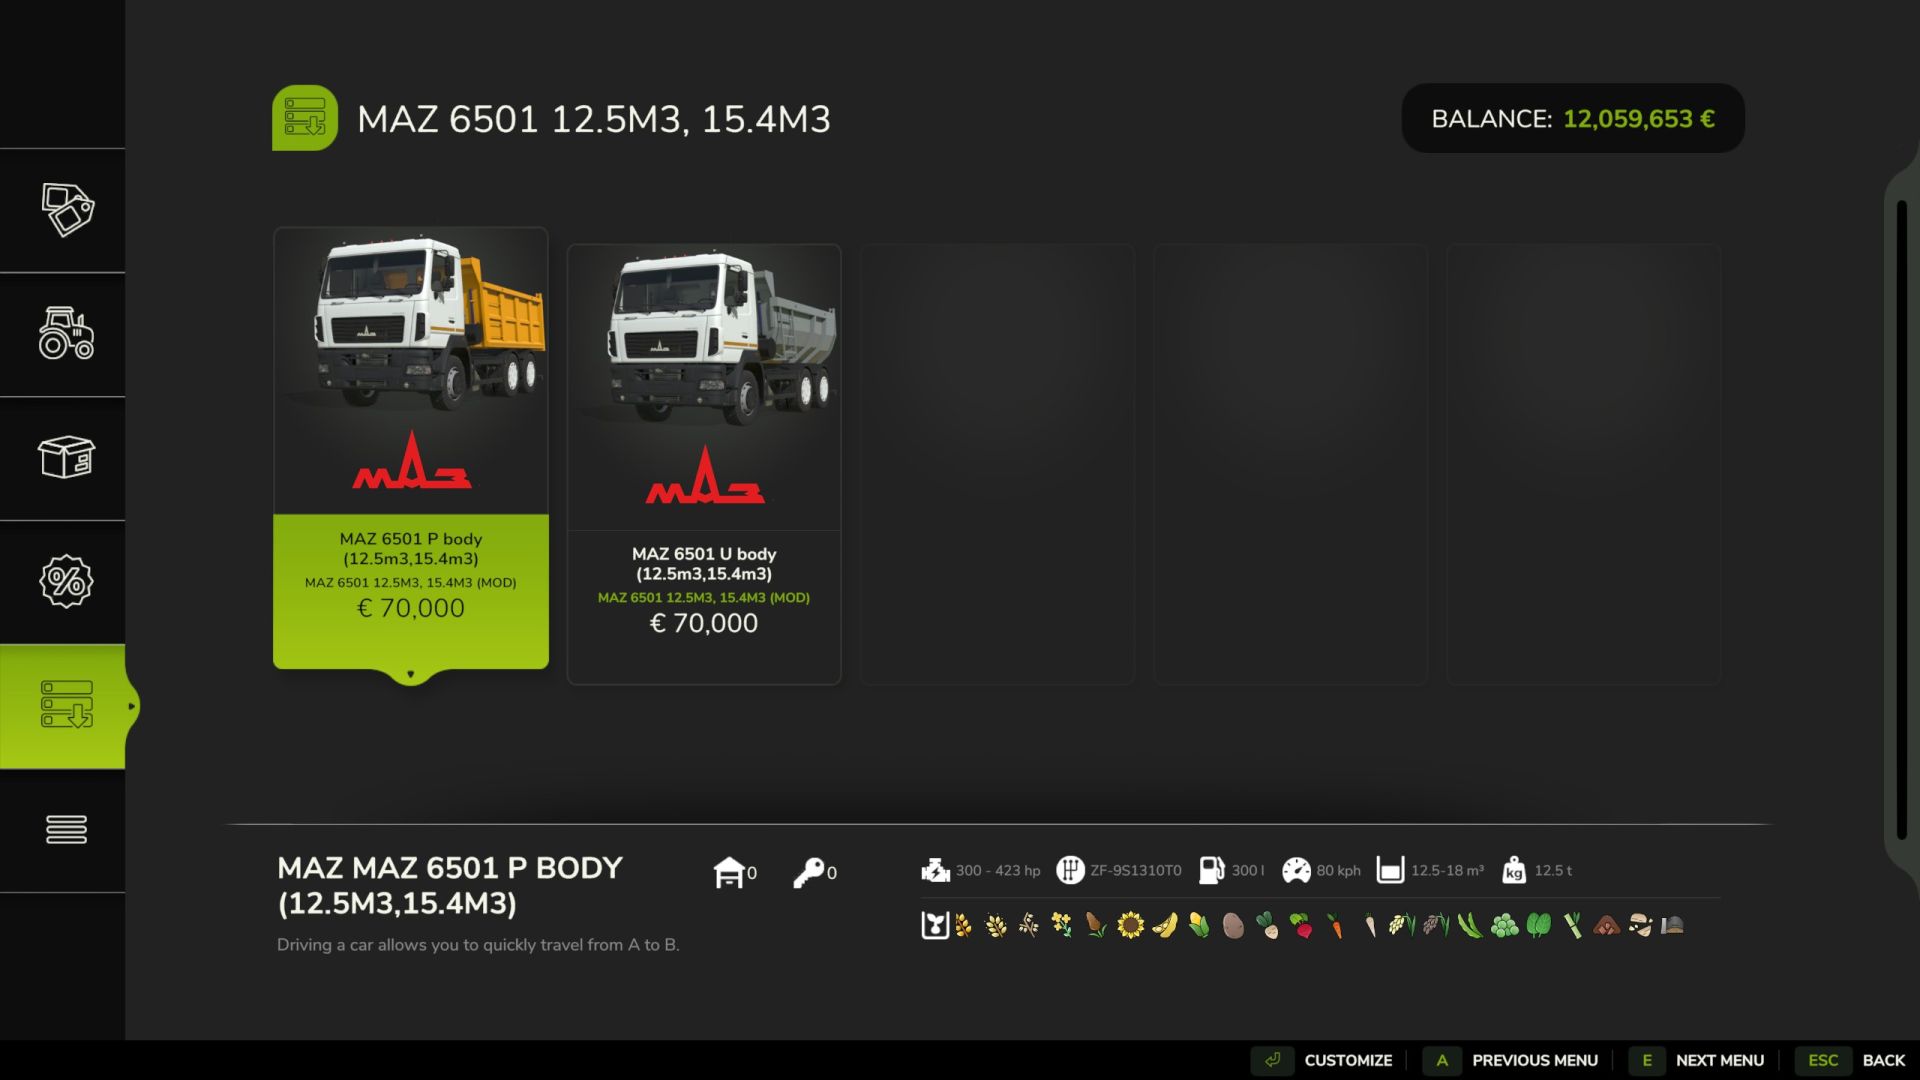
Task: Click the sunflower crop icon
Action: 1130,925
